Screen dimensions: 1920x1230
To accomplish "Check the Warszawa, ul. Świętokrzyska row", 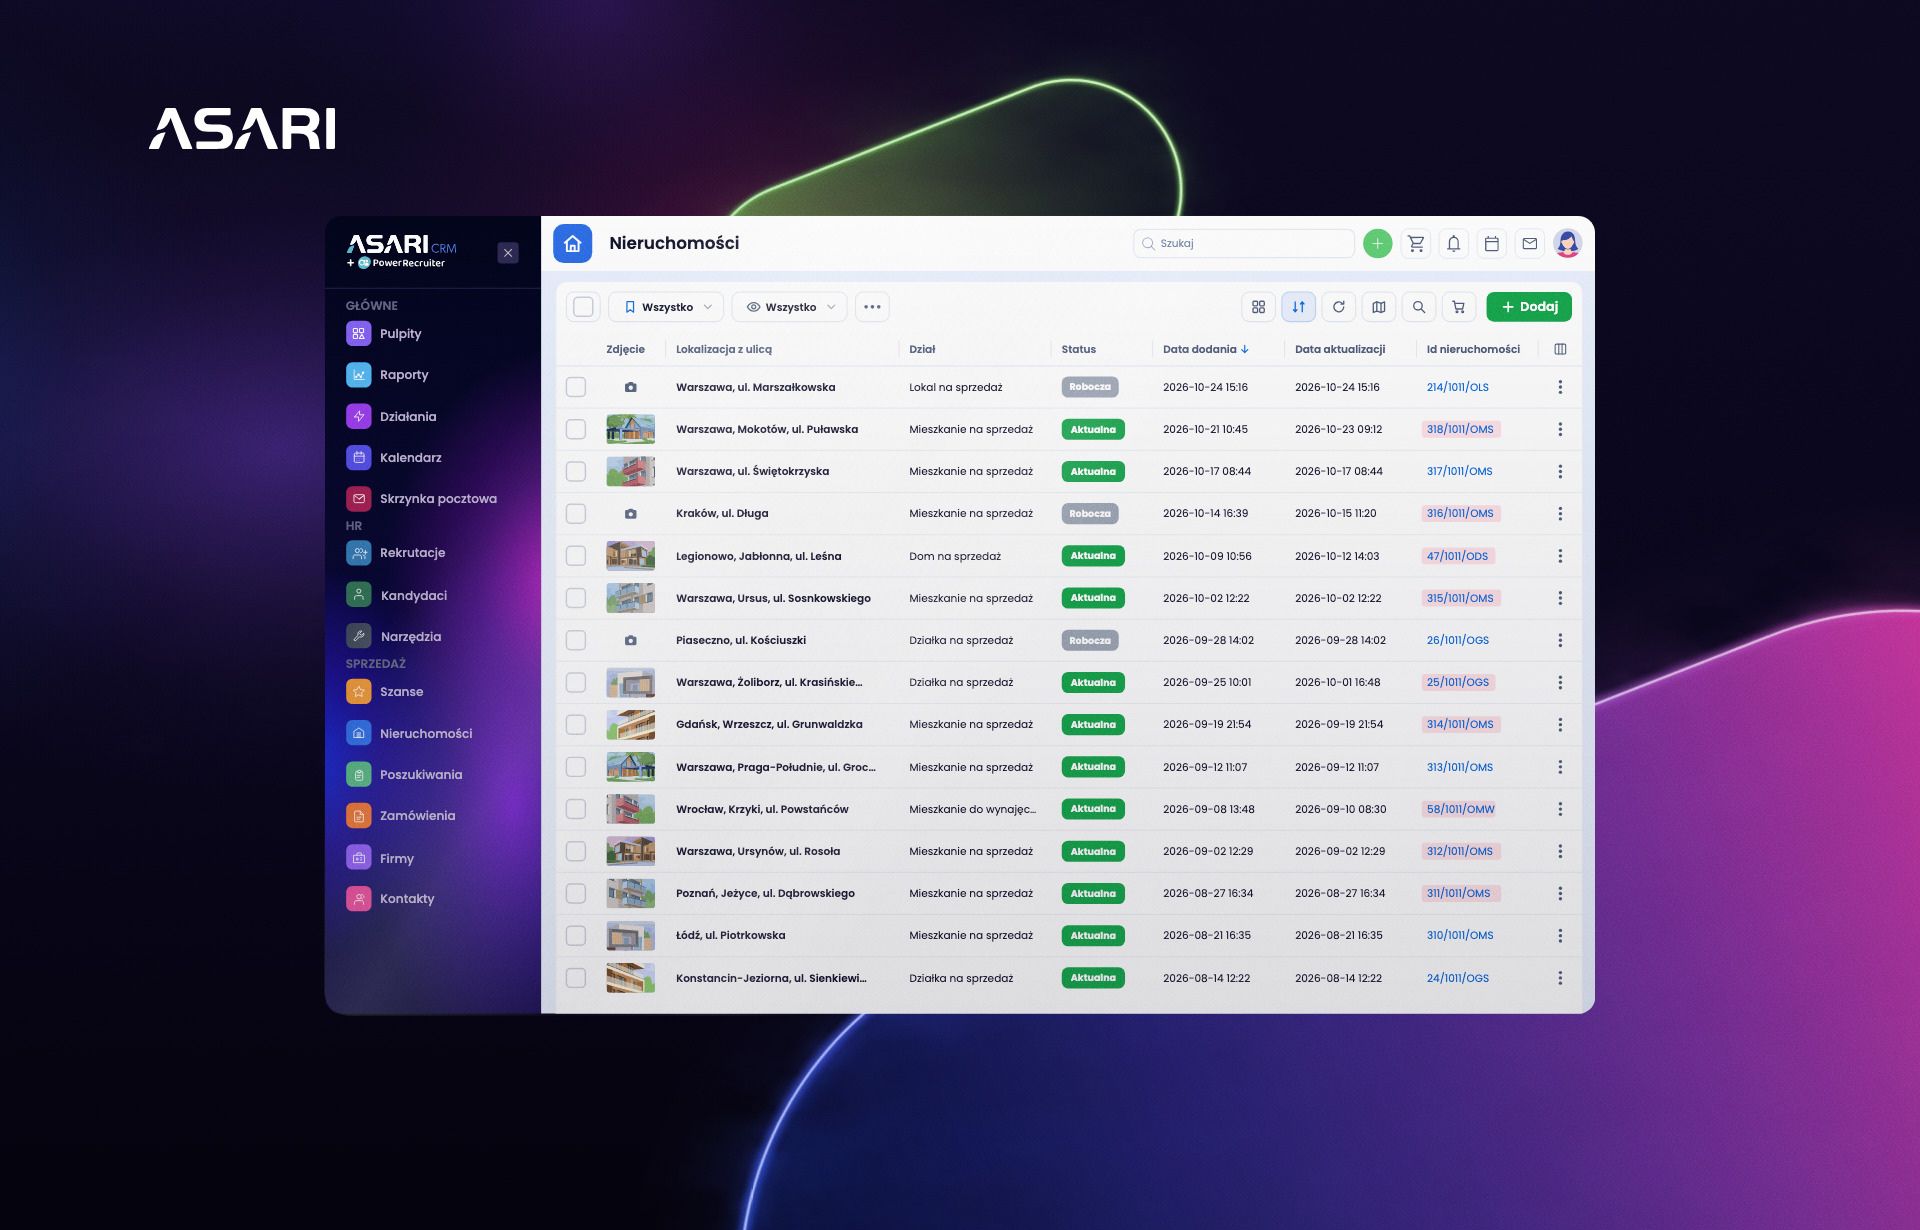I will tap(576, 471).
